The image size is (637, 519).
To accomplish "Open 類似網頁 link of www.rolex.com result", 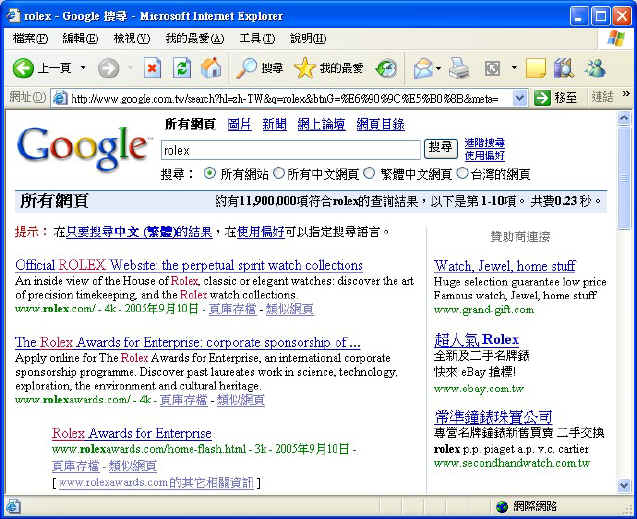I will pyautogui.click(x=290, y=309).
